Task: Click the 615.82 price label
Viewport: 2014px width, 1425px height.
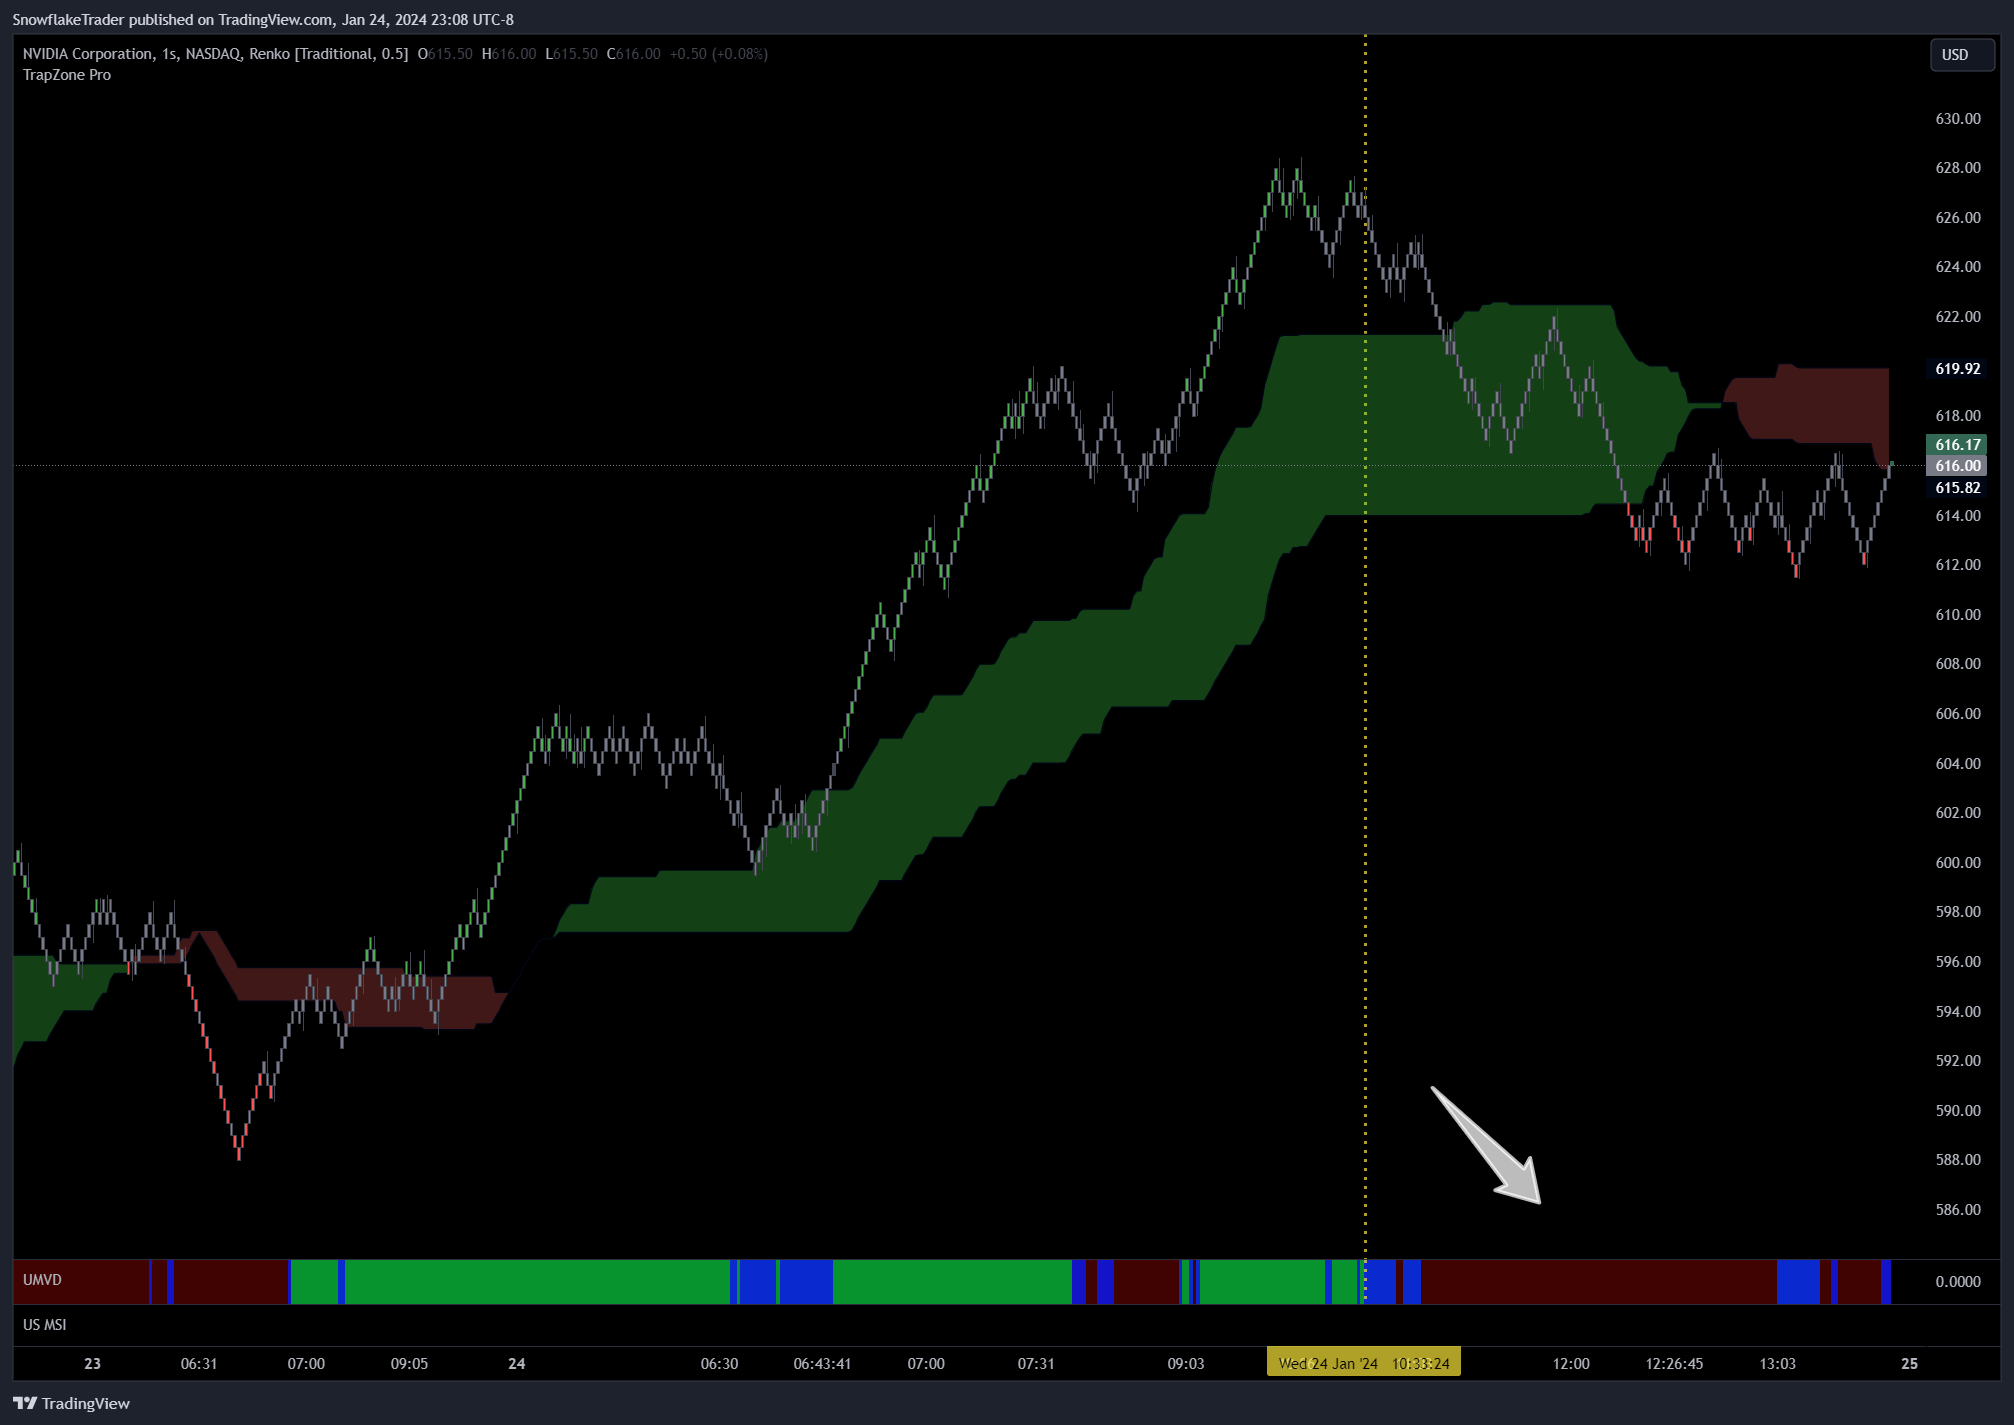Action: [1957, 488]
